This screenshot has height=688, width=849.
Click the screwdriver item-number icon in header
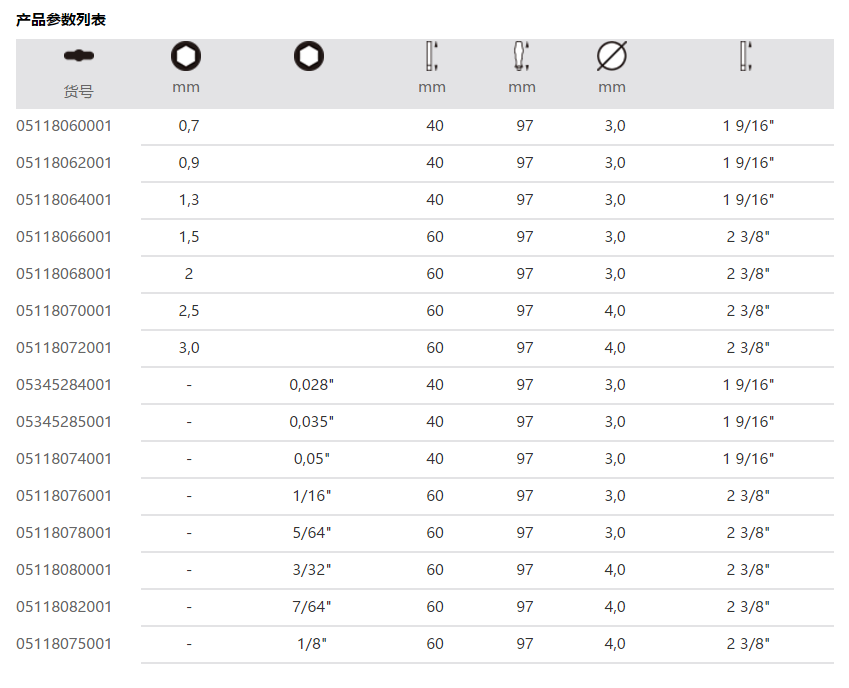click(78, 55)
